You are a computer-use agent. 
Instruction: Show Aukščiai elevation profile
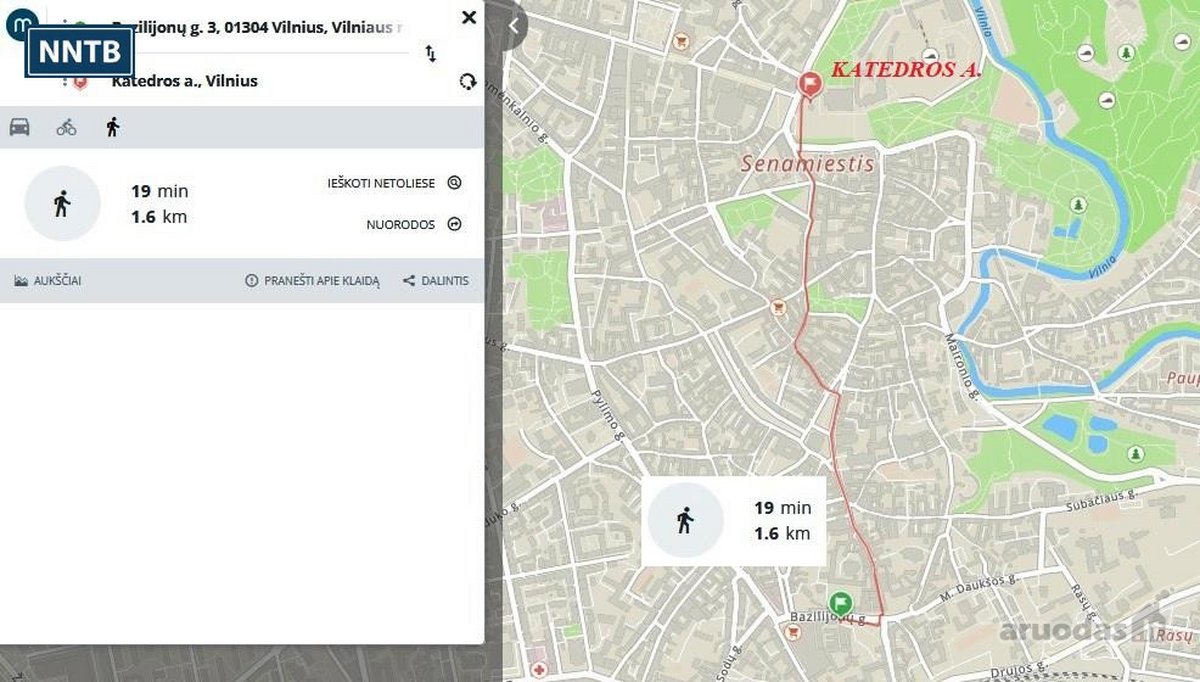click(48, 281)
